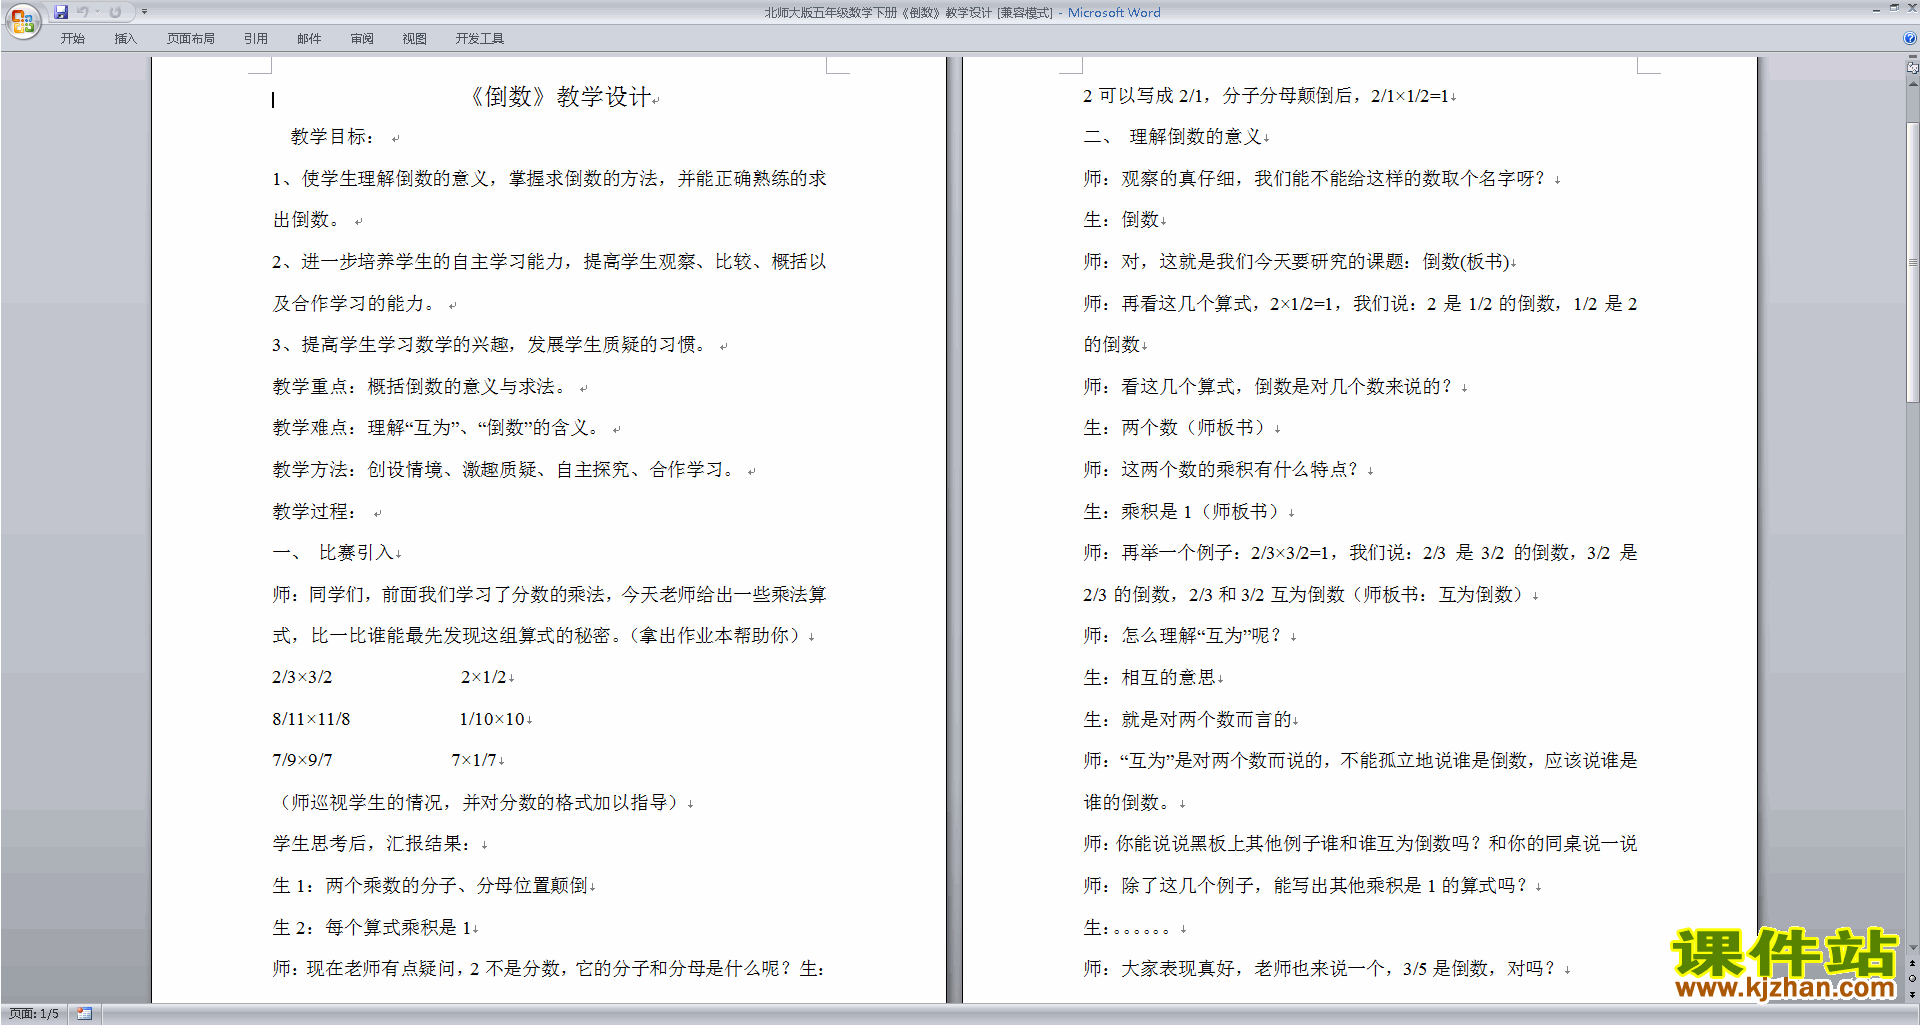Click the Redo icon in quick access
The image size is (1920, 1025).
tap(115, 12)
